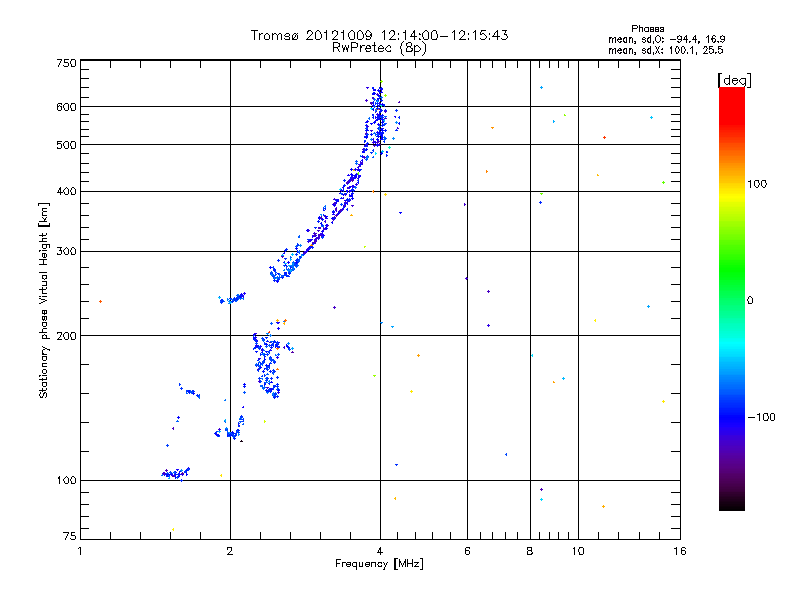
Task: Click the '0' colorbar tick label
Action: pyautogui.click(x=750, y=300)
